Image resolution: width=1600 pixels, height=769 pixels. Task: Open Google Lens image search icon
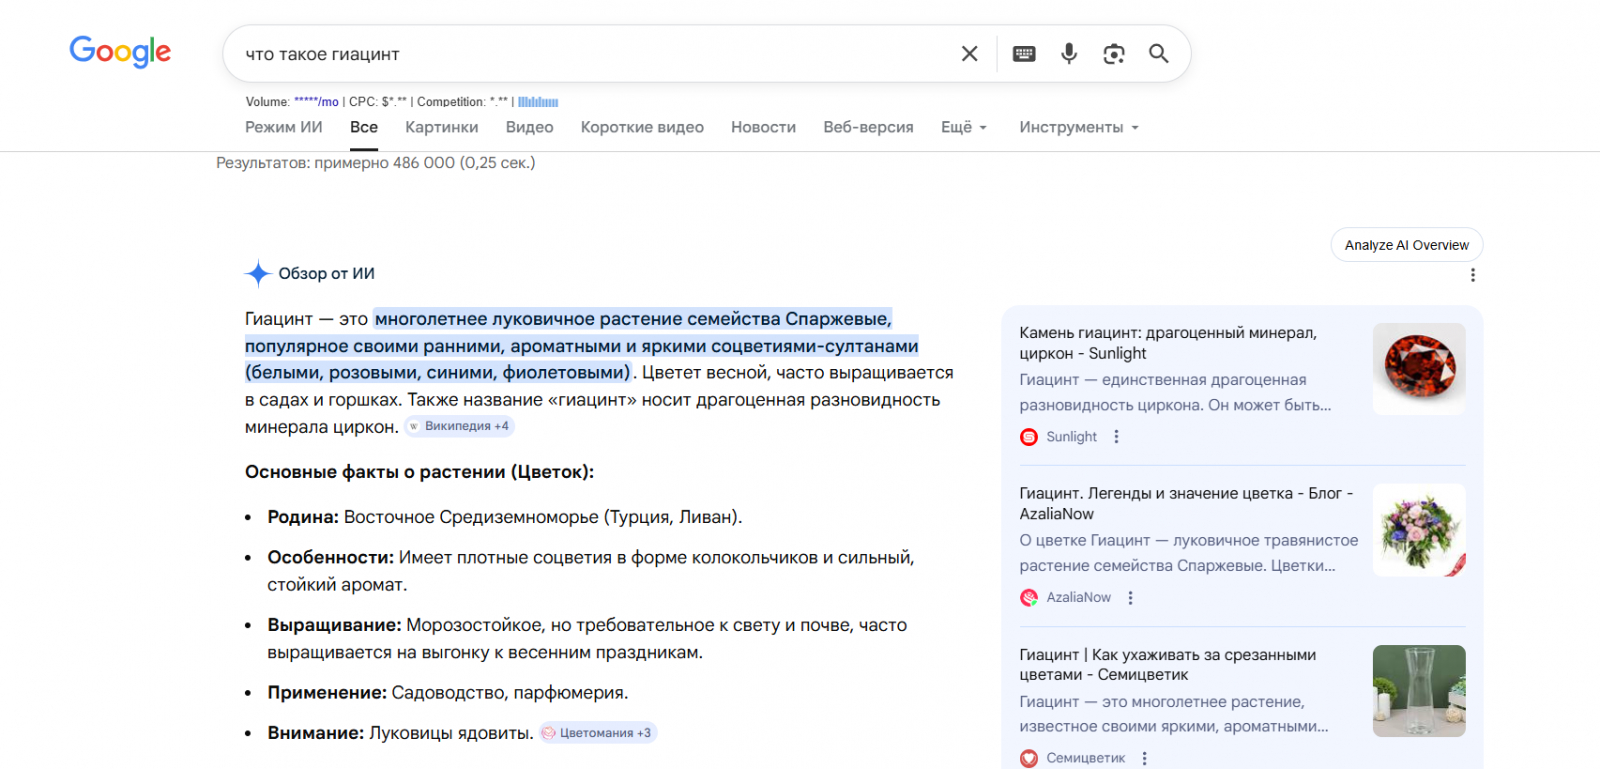(1114, 54)
